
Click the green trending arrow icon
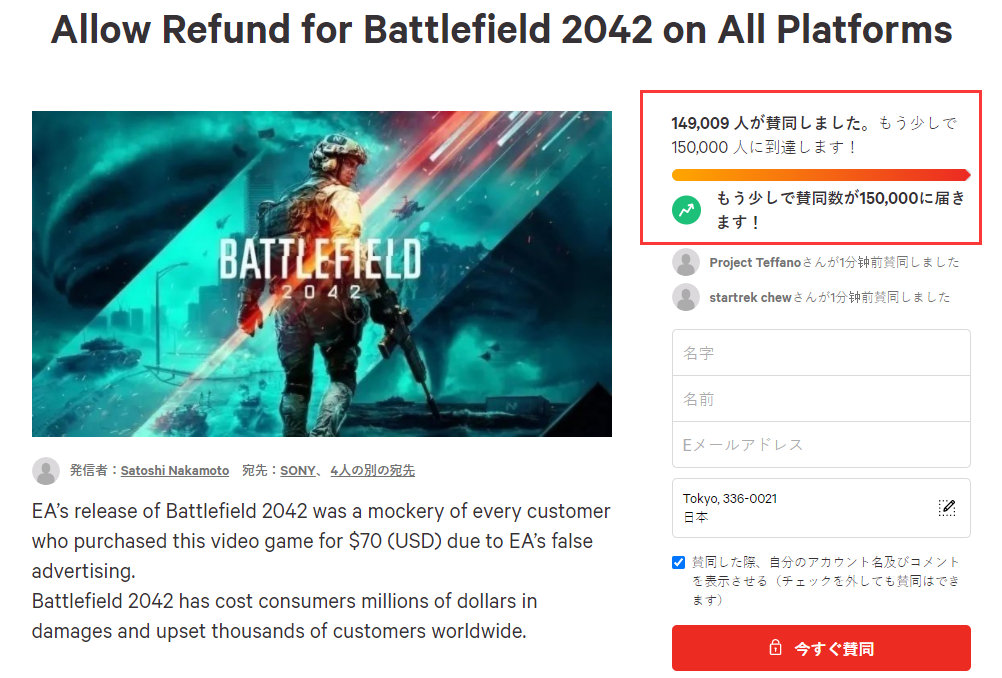tap(687, 210)
